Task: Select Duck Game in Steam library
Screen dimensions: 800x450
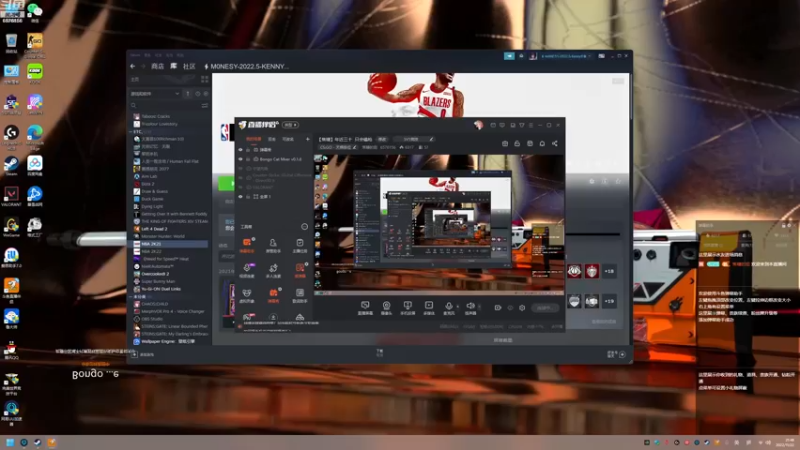Action: pos(170,199)
